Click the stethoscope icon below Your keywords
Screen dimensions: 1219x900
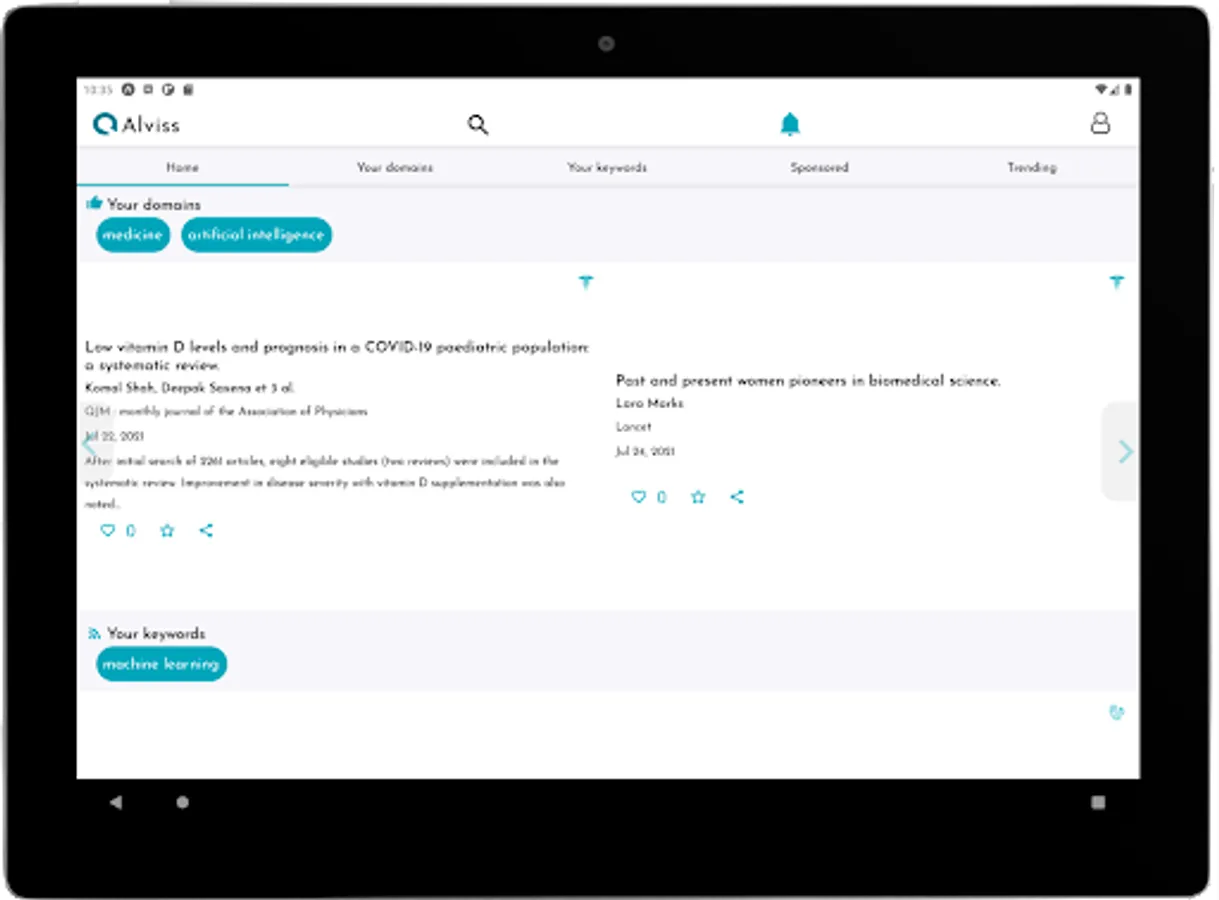(x=1117, y=713)
